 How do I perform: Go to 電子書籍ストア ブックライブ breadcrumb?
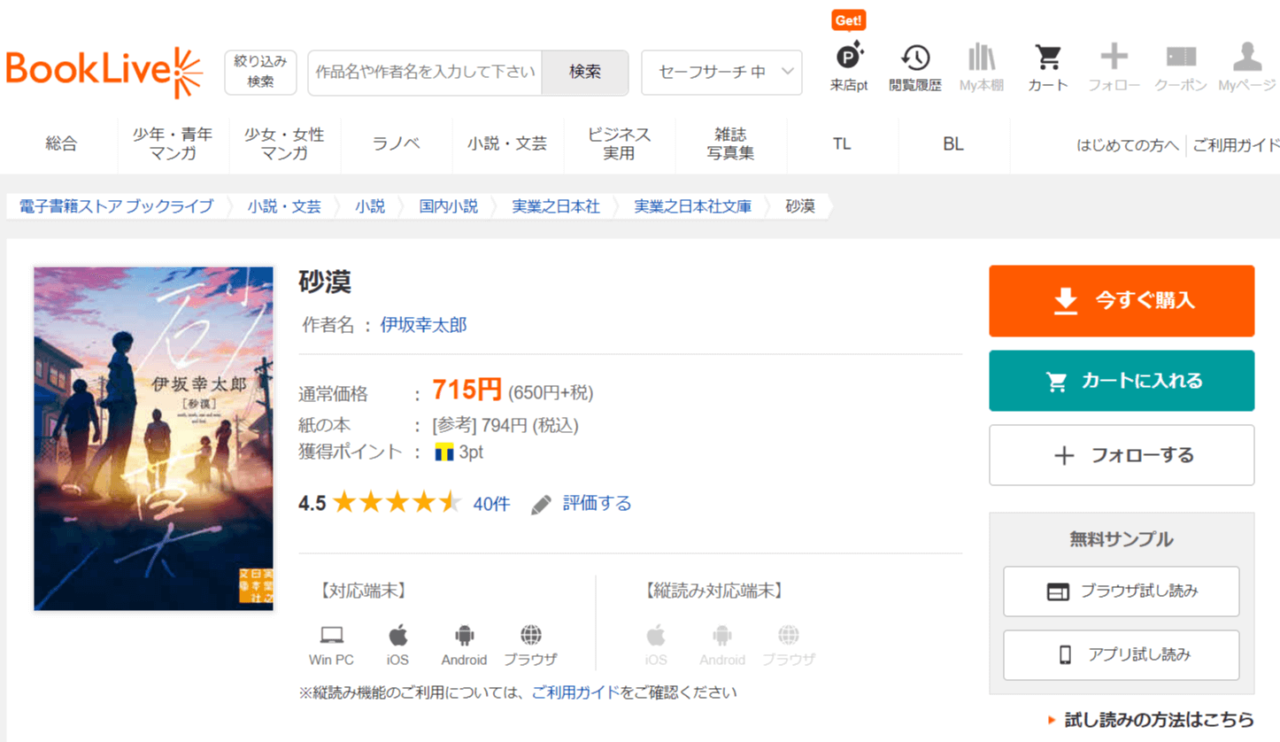[x=116, y=206]
